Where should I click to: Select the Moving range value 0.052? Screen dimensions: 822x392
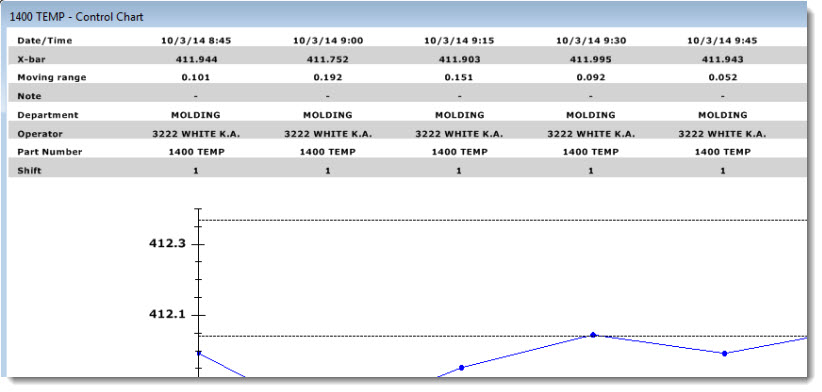(x=723, y=78)
